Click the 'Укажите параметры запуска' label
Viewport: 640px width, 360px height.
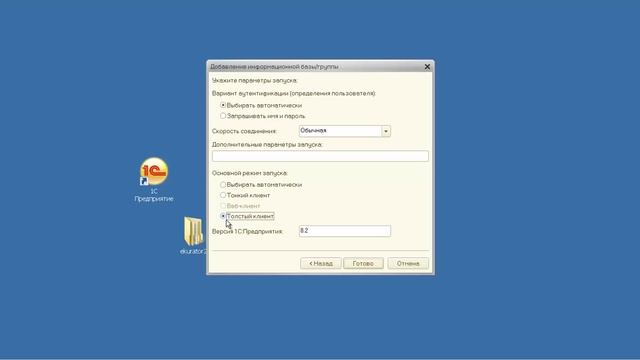255,80
